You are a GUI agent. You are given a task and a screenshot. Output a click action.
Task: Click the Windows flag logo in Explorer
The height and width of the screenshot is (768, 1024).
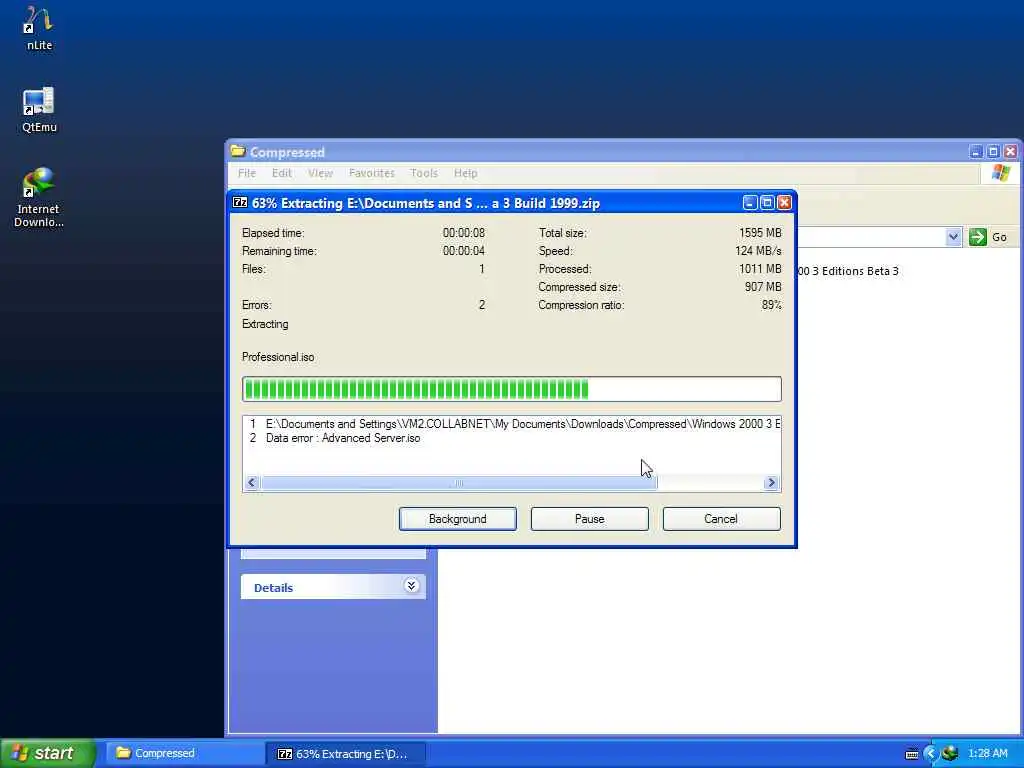(1000, 173)
